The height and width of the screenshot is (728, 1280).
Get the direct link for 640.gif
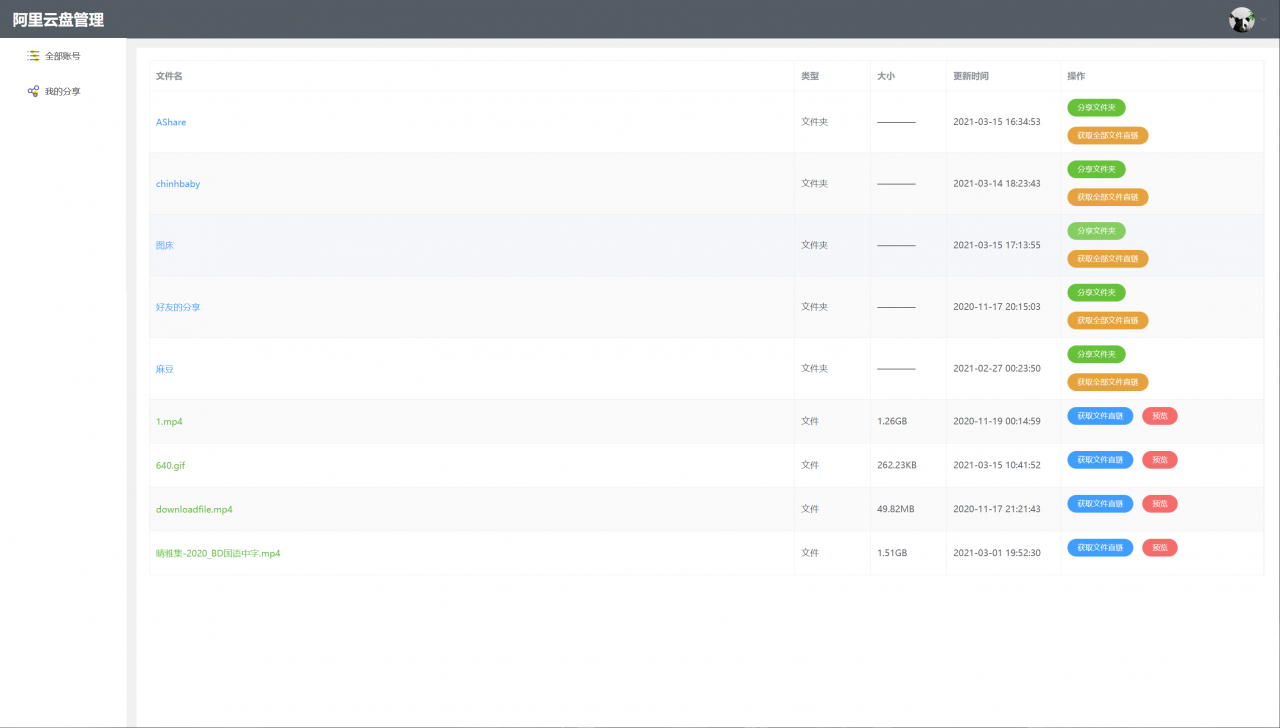(1100, 460)
